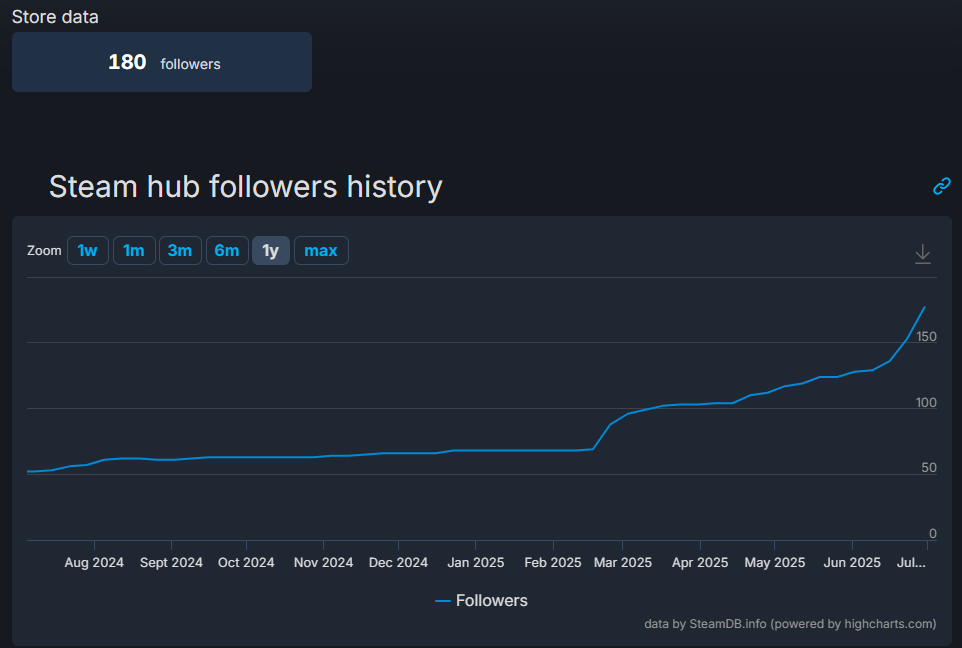The height and width of the screenshot is (648, 962).
Task: Select the active 1y zoom range
Action: [x=271, y=250]
